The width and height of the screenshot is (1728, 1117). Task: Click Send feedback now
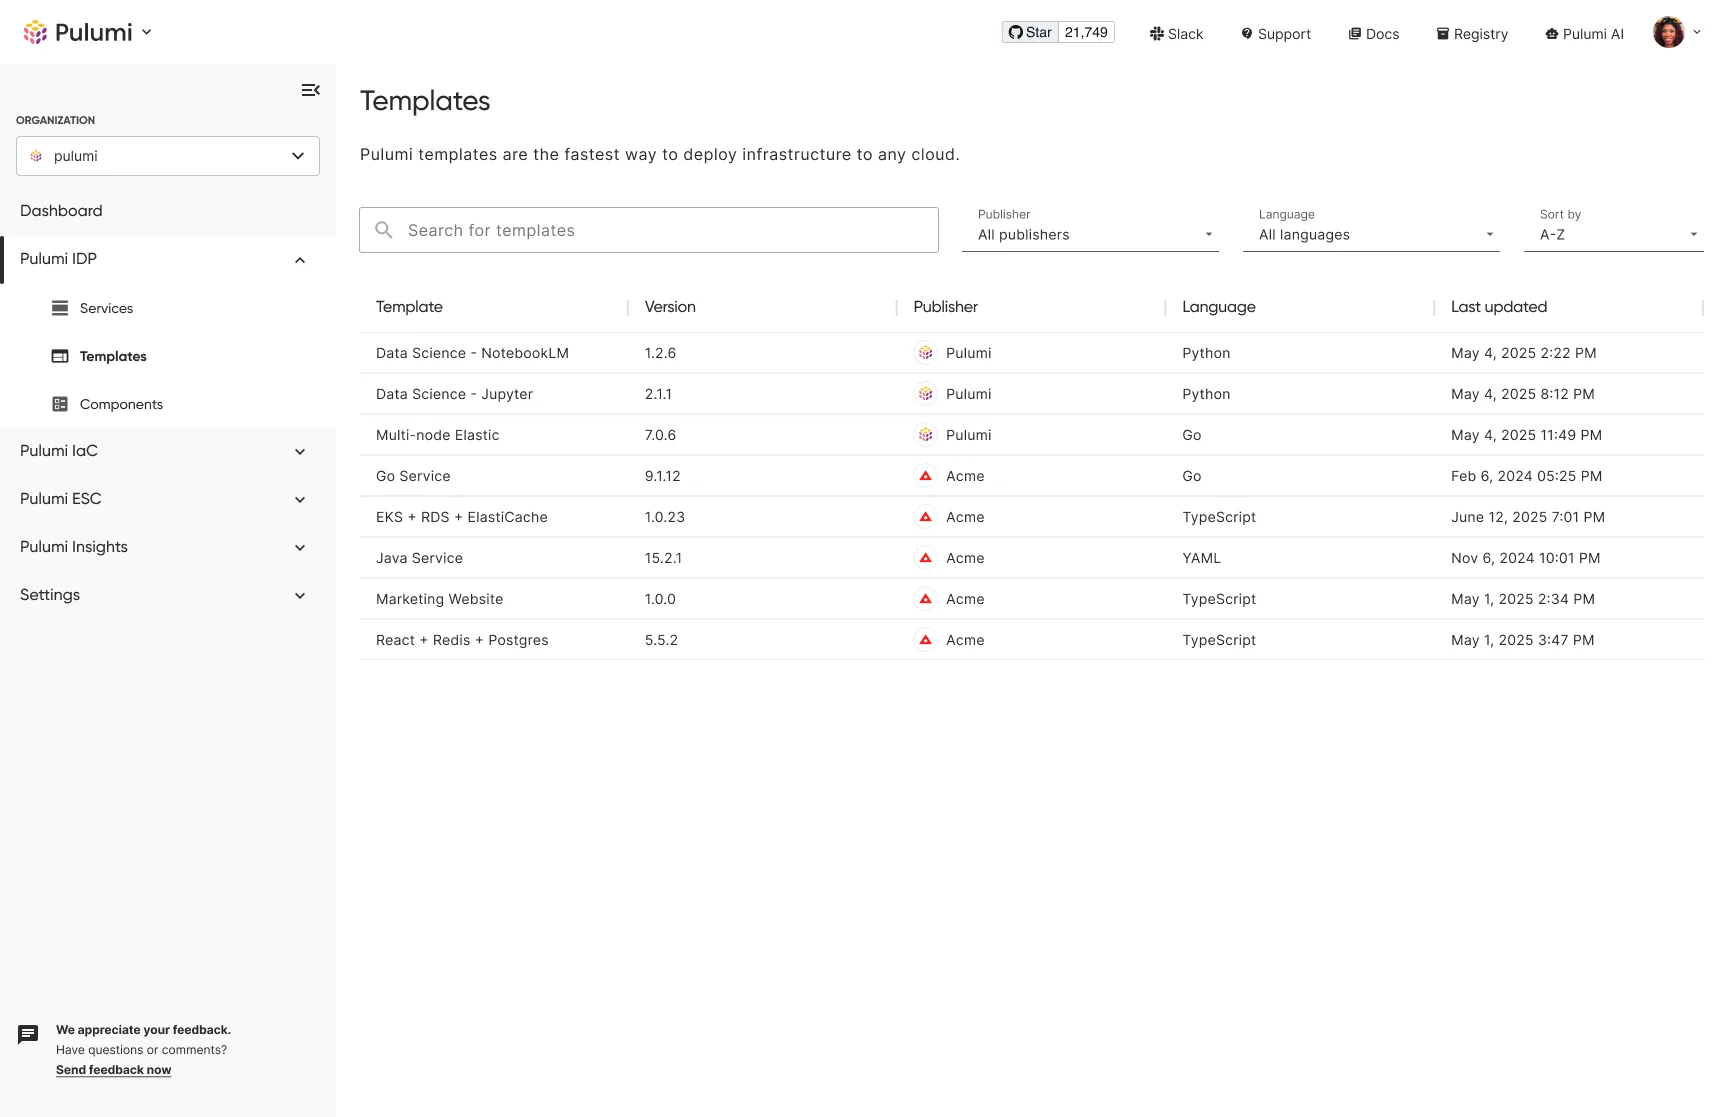pos(113,1070)
